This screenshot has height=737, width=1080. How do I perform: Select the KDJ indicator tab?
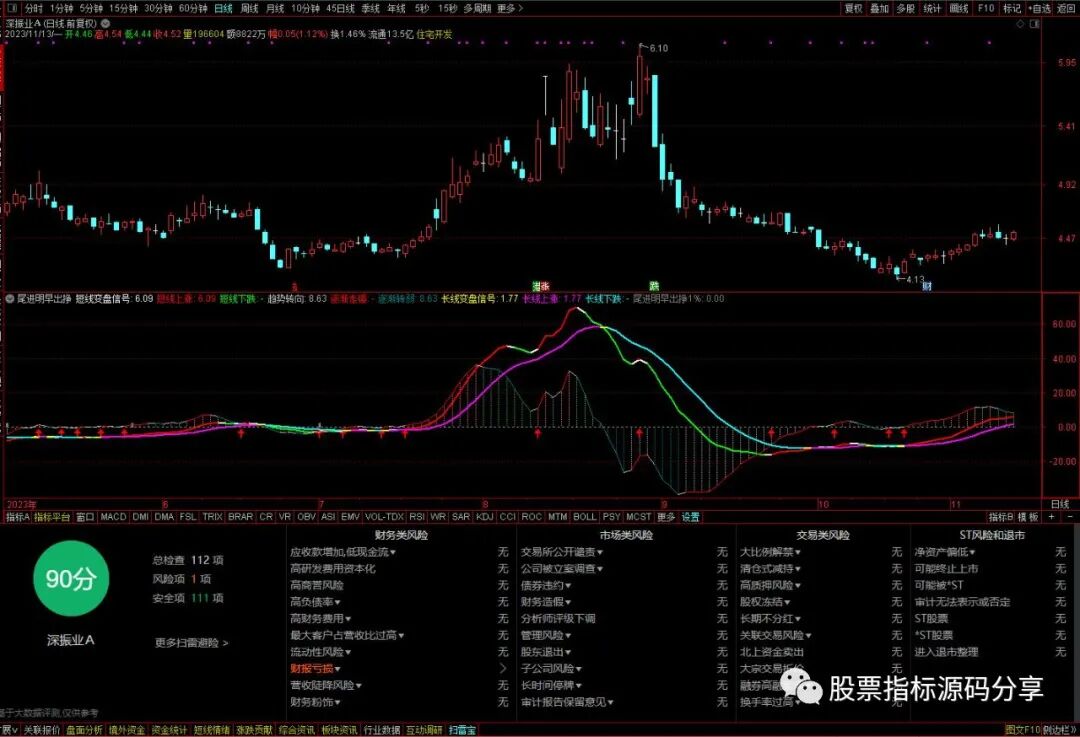coord(485,517)
